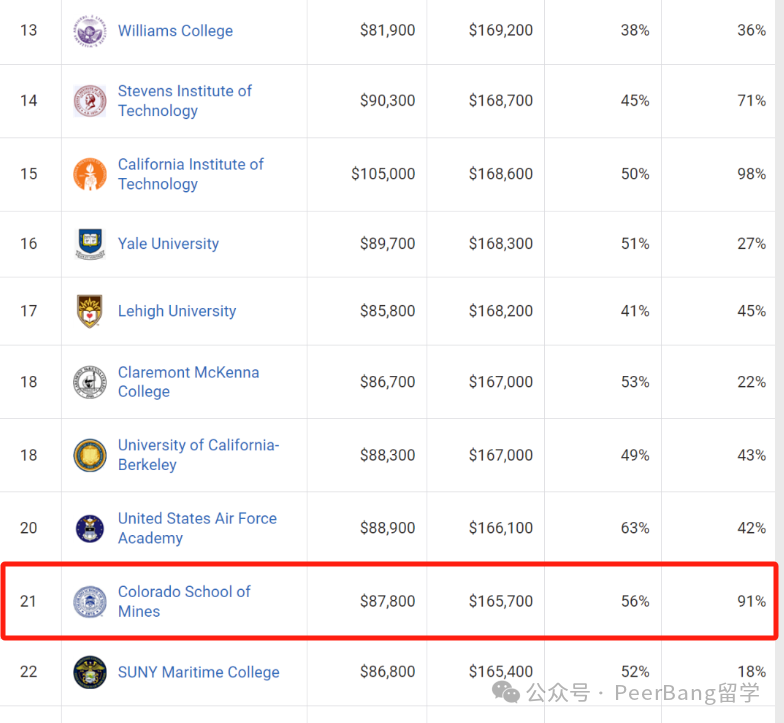This screenshot has height=723, width=784.
Task: Follow the Yale University link
Action: click(168, 244)
